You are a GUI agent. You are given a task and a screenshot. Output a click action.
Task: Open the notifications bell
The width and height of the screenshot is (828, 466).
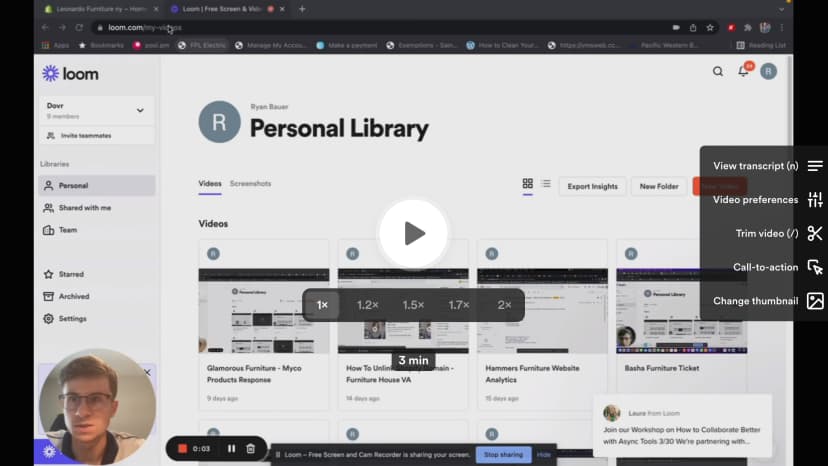[744, 71]
